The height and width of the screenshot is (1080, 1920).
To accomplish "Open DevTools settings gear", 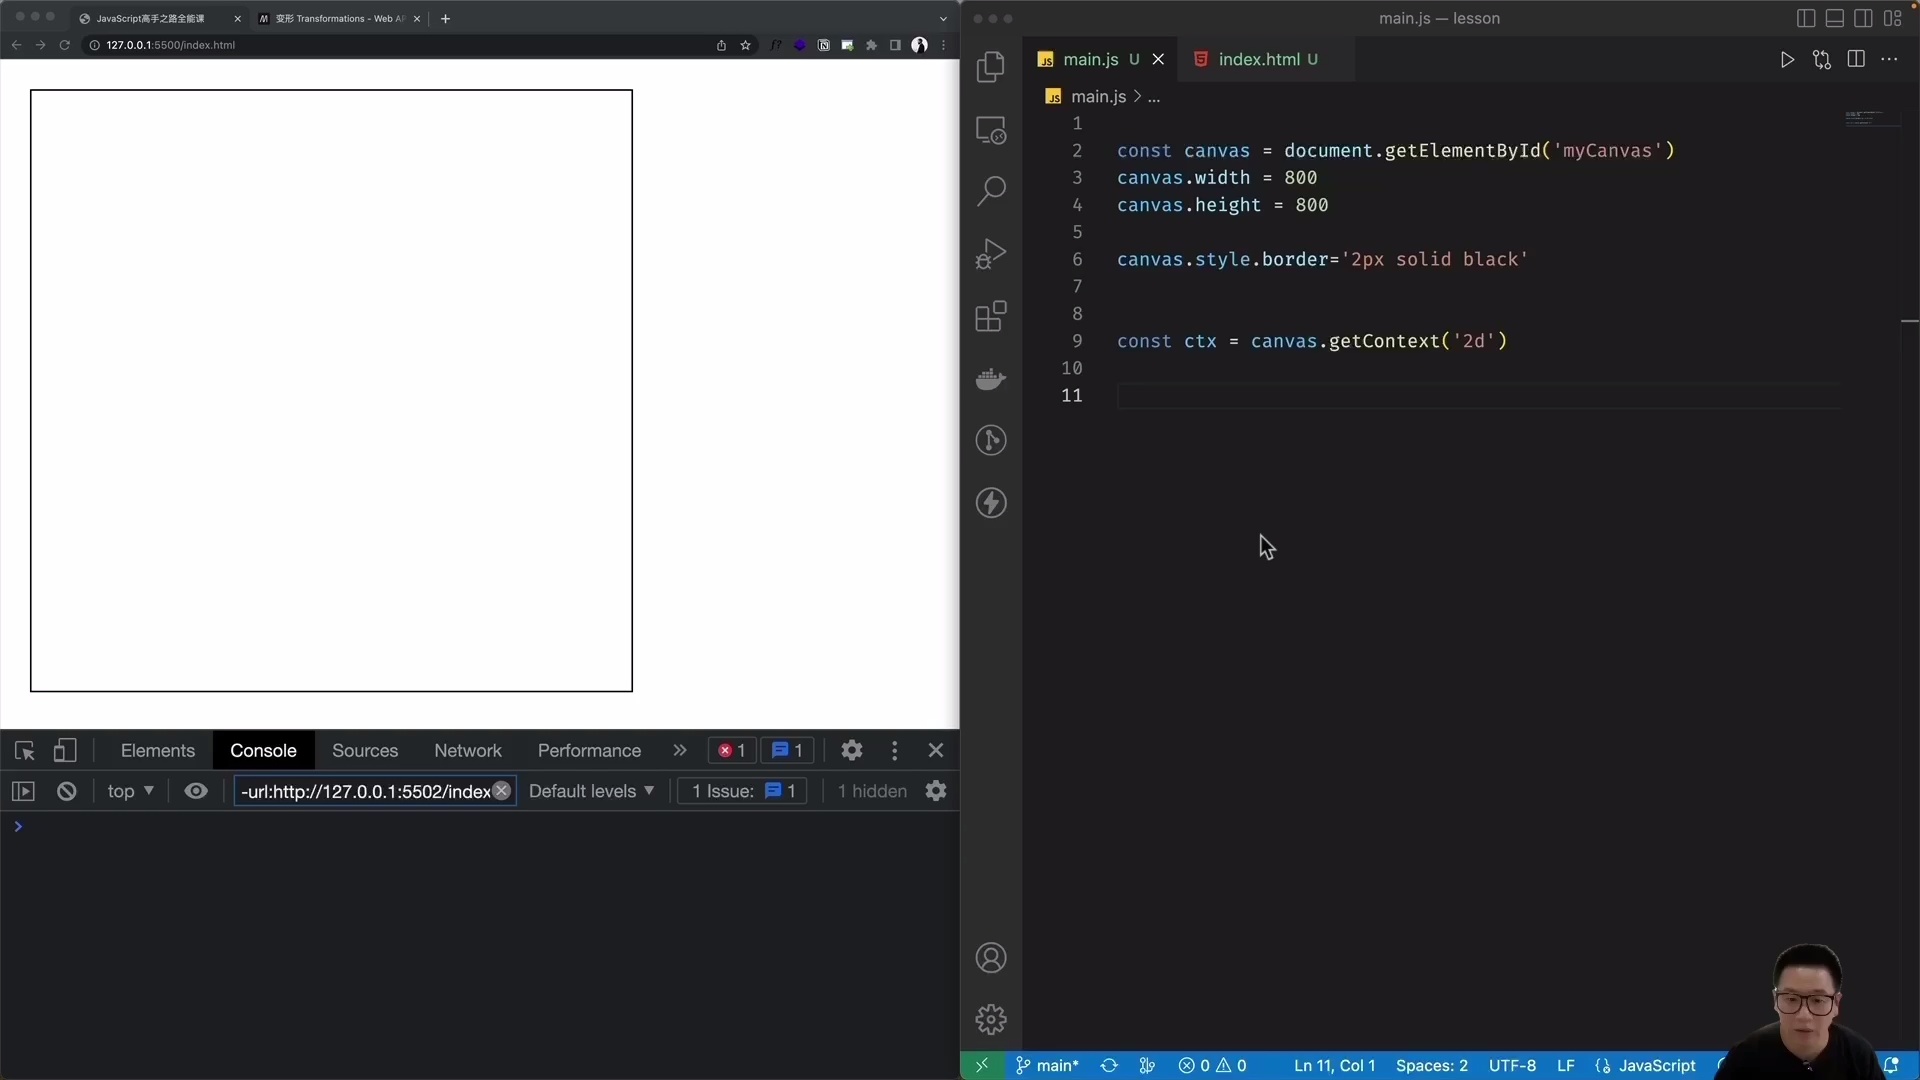I will 852,750.
